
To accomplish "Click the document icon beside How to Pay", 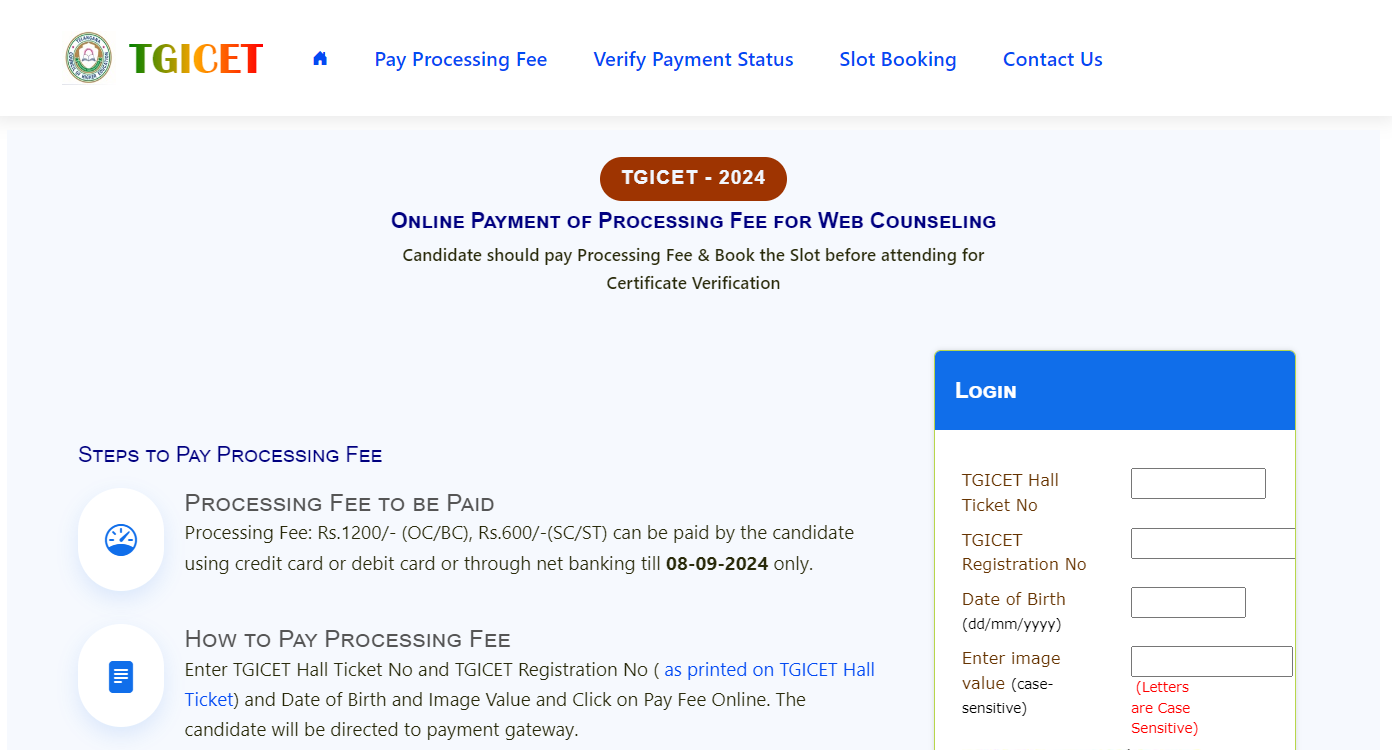I will (x=121, y=677).
